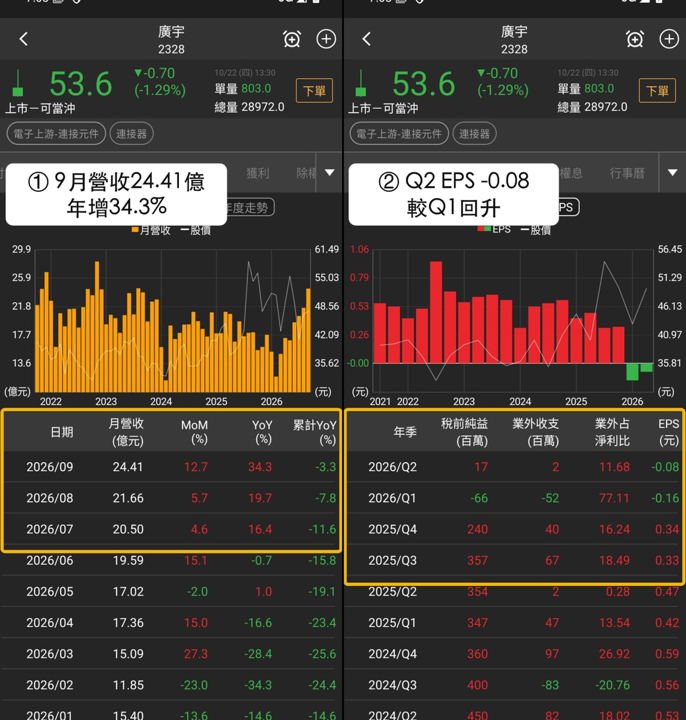Tap the back arrow on the left screen

[24, 39]
